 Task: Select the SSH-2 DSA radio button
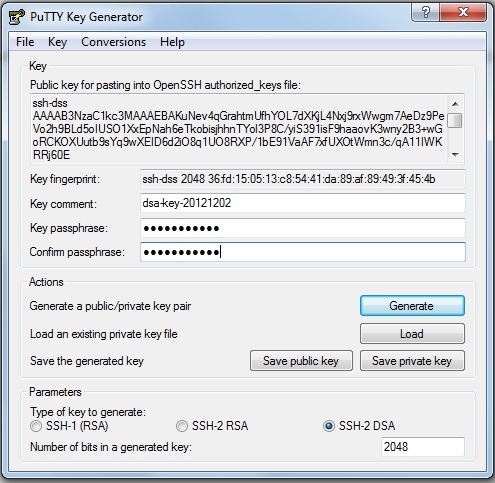click(x=329, y=426)
